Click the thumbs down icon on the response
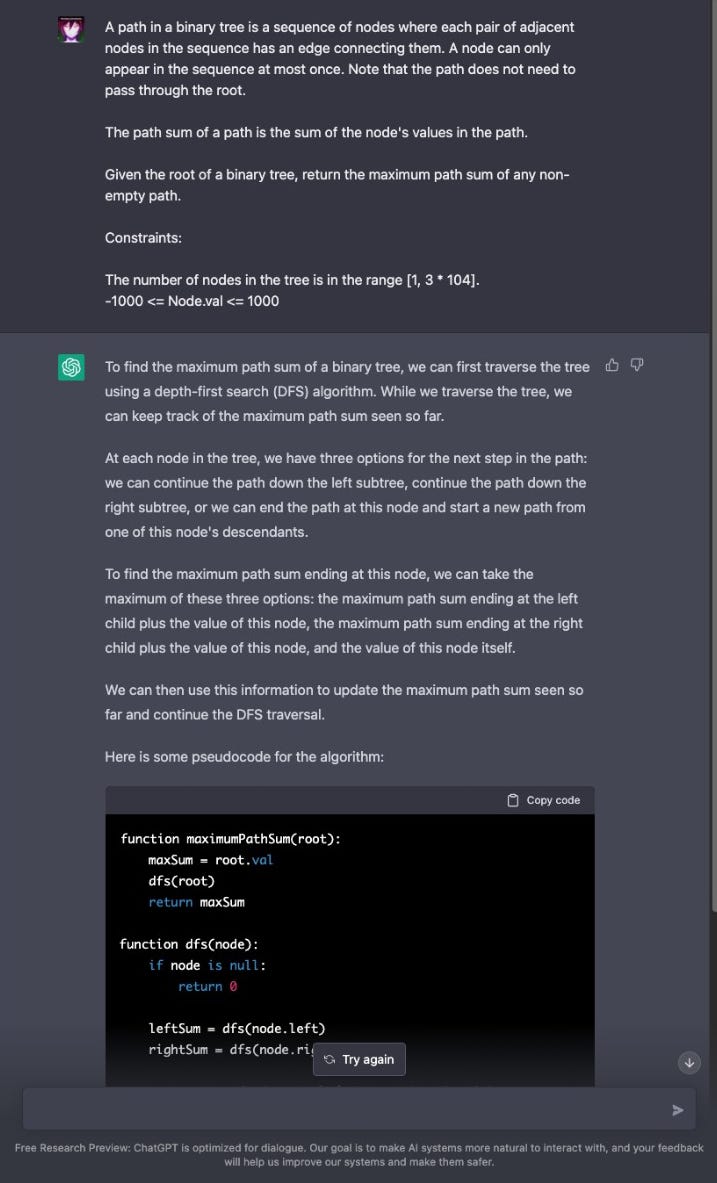This screenshot has height=1183, width=717. [637, 366]
